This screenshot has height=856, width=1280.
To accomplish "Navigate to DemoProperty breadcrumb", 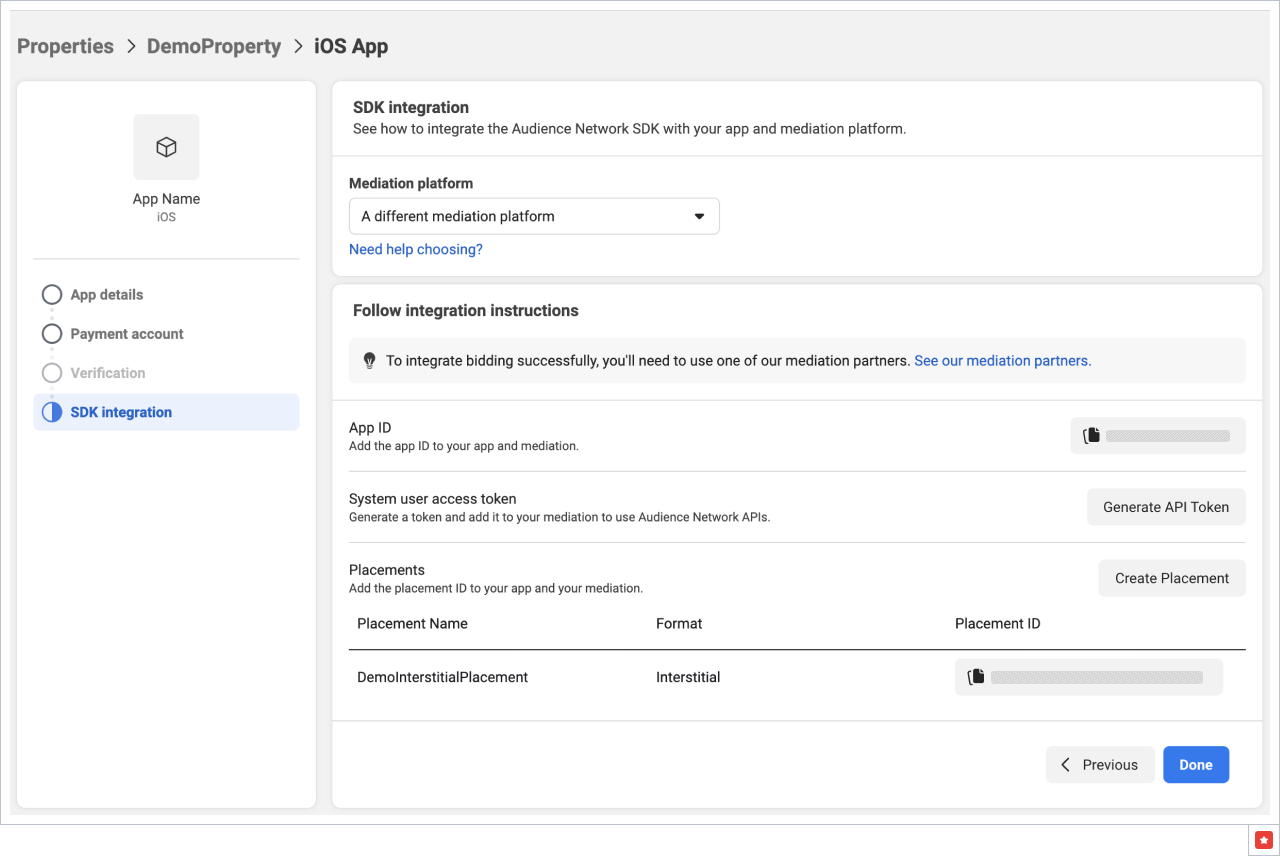I will [x=214, y=46].
